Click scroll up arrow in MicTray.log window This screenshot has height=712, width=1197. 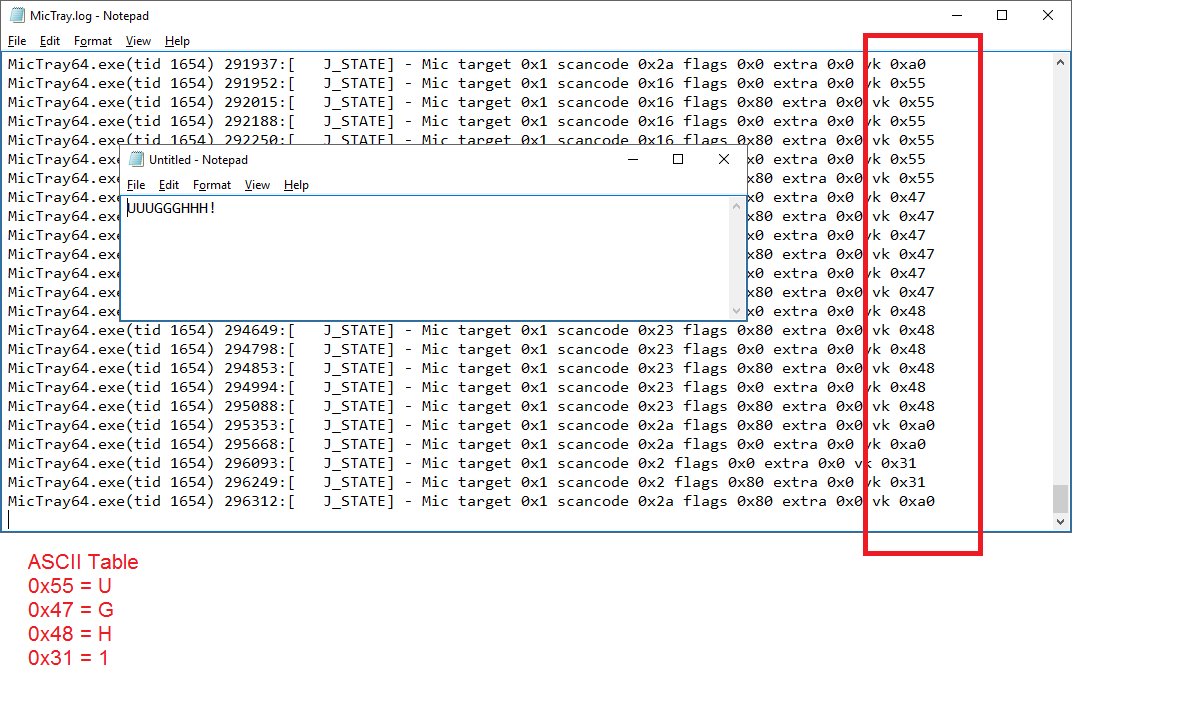(1060, 63)
